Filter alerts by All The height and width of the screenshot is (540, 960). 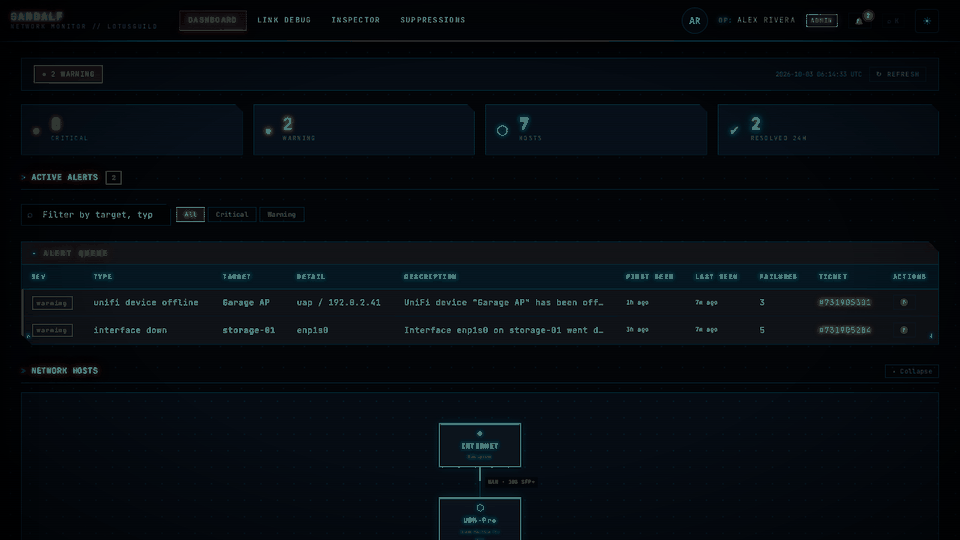point(190,215)
